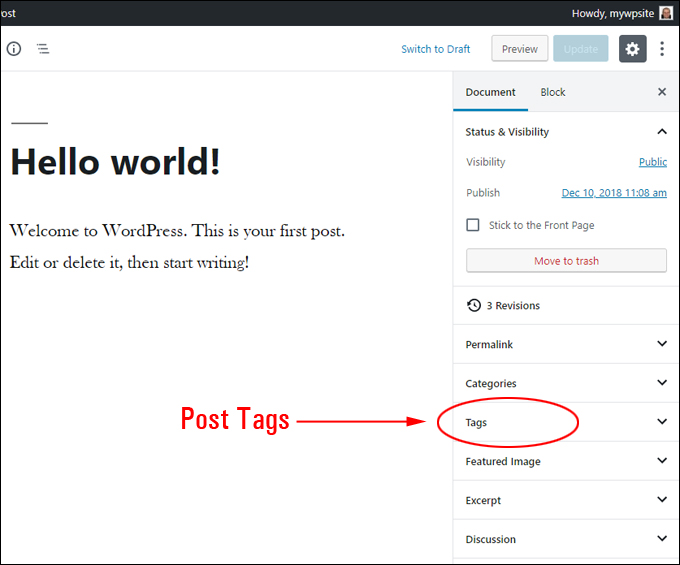The height and width of the screenshot is (565, 680).
Task: Click the Tags panel label
Action: point(476,422)
